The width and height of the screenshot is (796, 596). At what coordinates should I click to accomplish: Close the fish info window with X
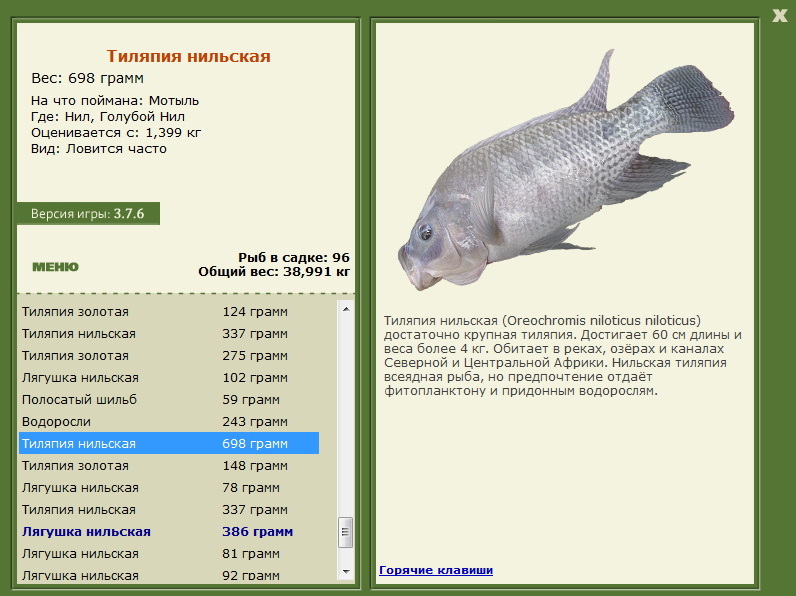pos(780,16)
